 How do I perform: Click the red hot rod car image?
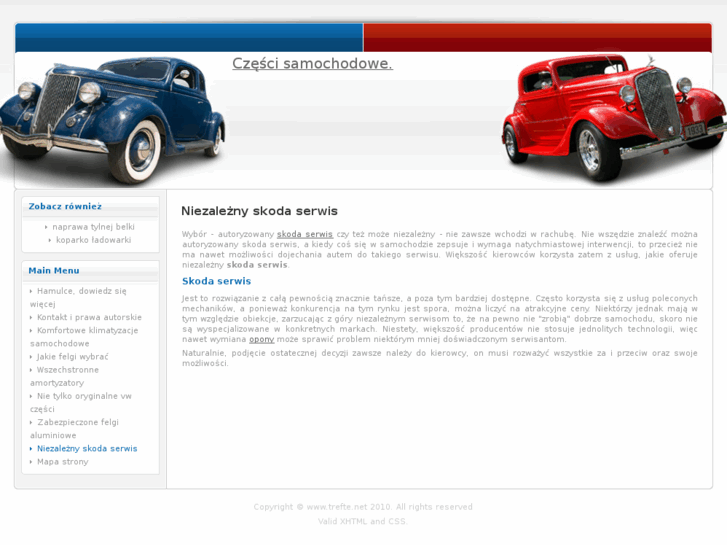tap(614, 117)
